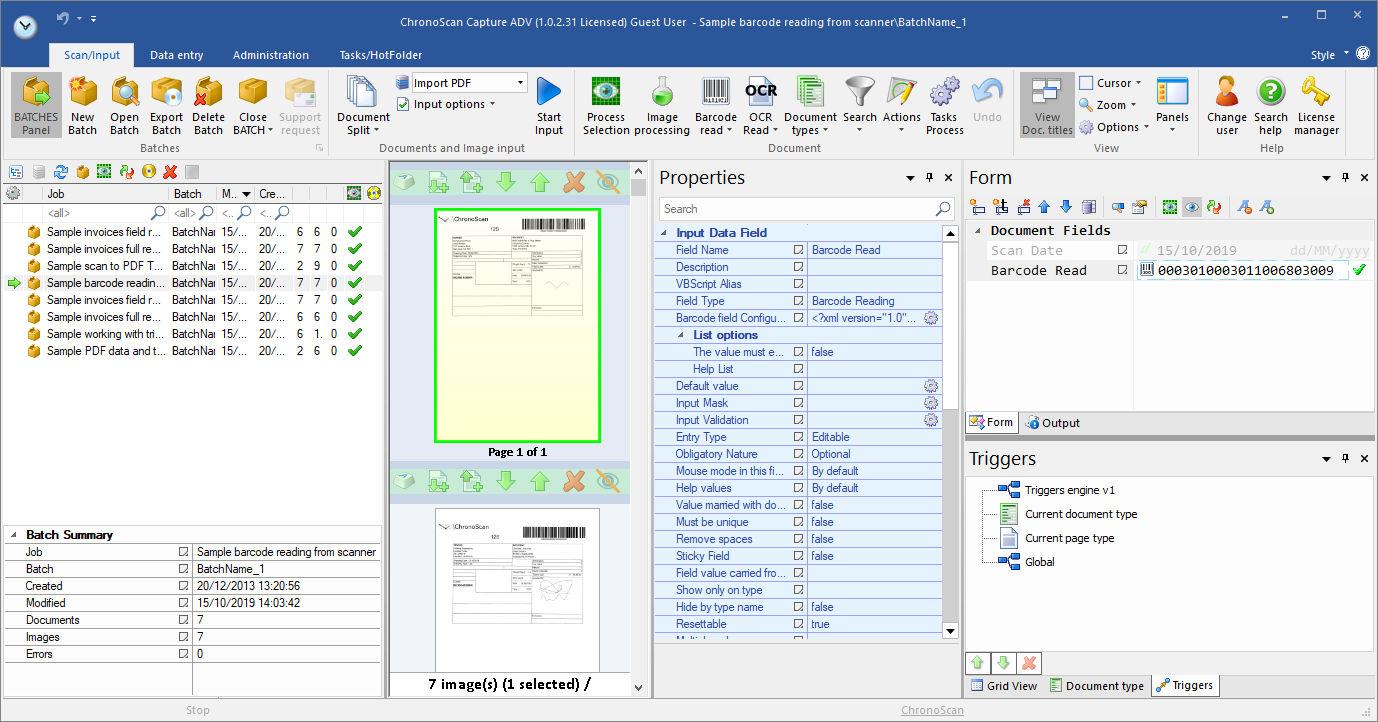This screenshot has width=1378, height=722.
Task: Open the License manager key icon
Action: (x=1316, y=93)
